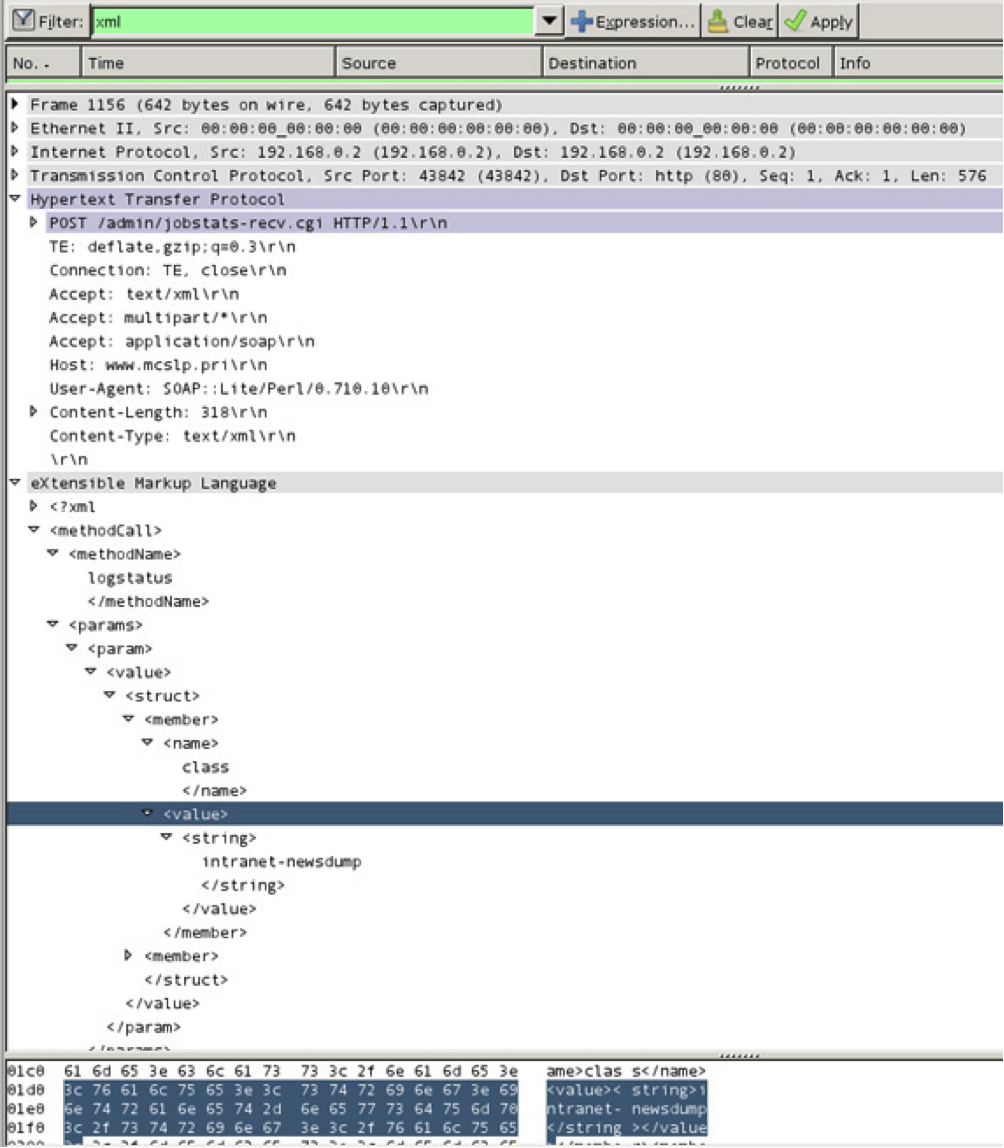Expand the <?xml declaration node
Viewport: 1004px width, 1148px height.
33,507
